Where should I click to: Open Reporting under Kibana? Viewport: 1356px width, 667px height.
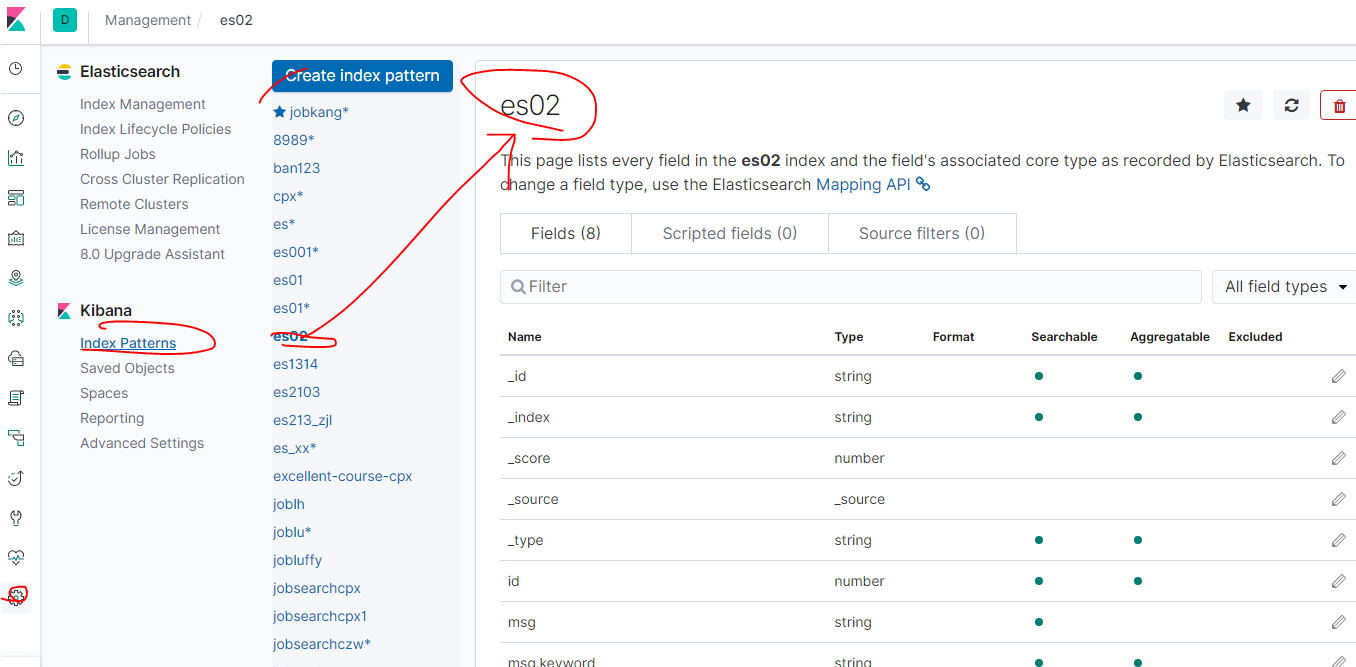tap(112, 418)
